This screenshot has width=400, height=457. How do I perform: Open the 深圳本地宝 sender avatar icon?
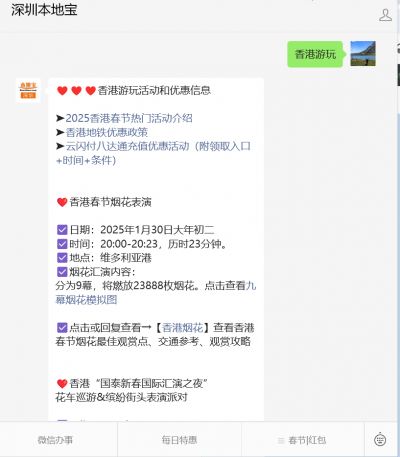click(28, 90)
